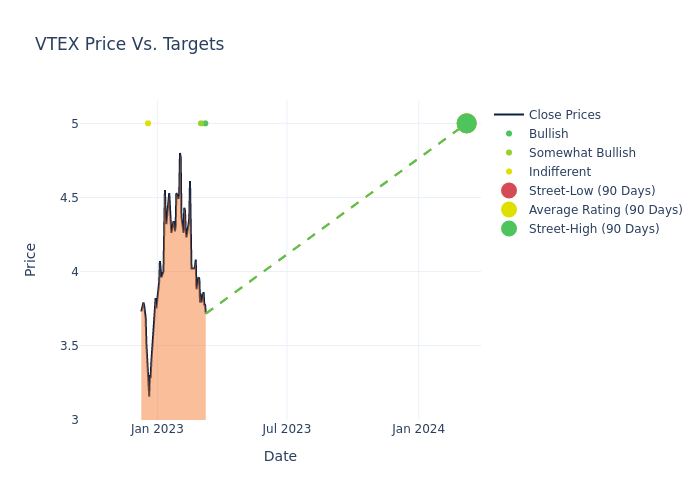Click the Jul 2023 x-axis tick label

(286, 429)
